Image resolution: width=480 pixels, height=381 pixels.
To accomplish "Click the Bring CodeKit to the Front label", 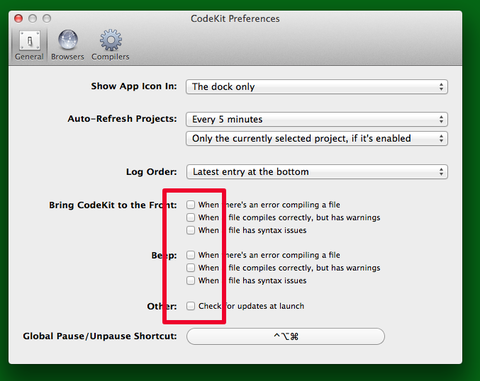I will coord(113,205).
